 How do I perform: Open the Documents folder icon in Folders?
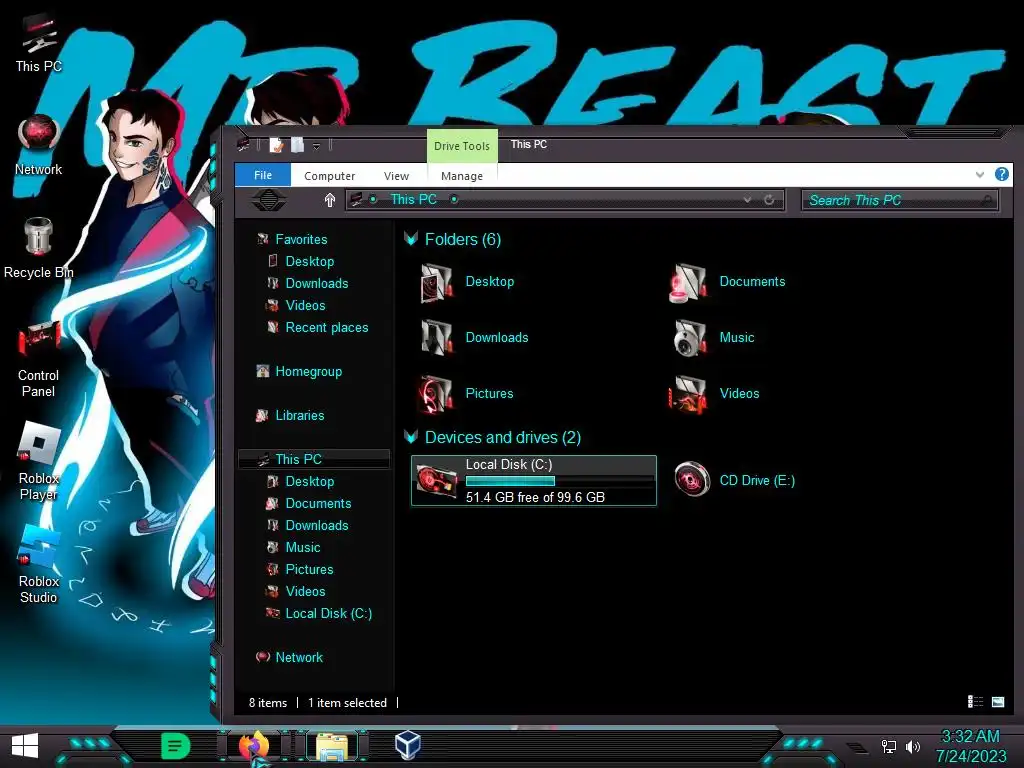tap(688, 283)
